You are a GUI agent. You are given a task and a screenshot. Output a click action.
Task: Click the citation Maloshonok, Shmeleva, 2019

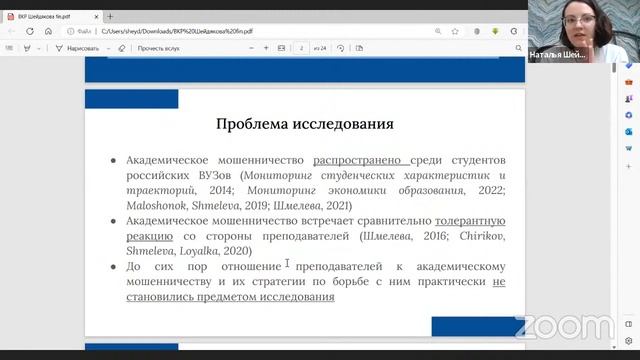click(197, 206)
